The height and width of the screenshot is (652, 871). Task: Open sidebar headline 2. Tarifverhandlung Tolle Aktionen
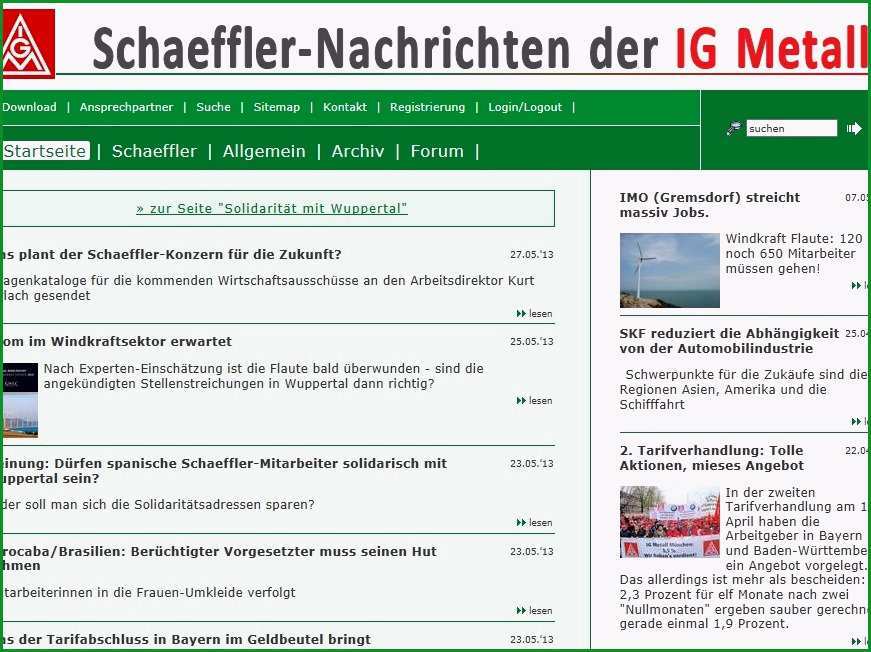click(x=712, y=458)
